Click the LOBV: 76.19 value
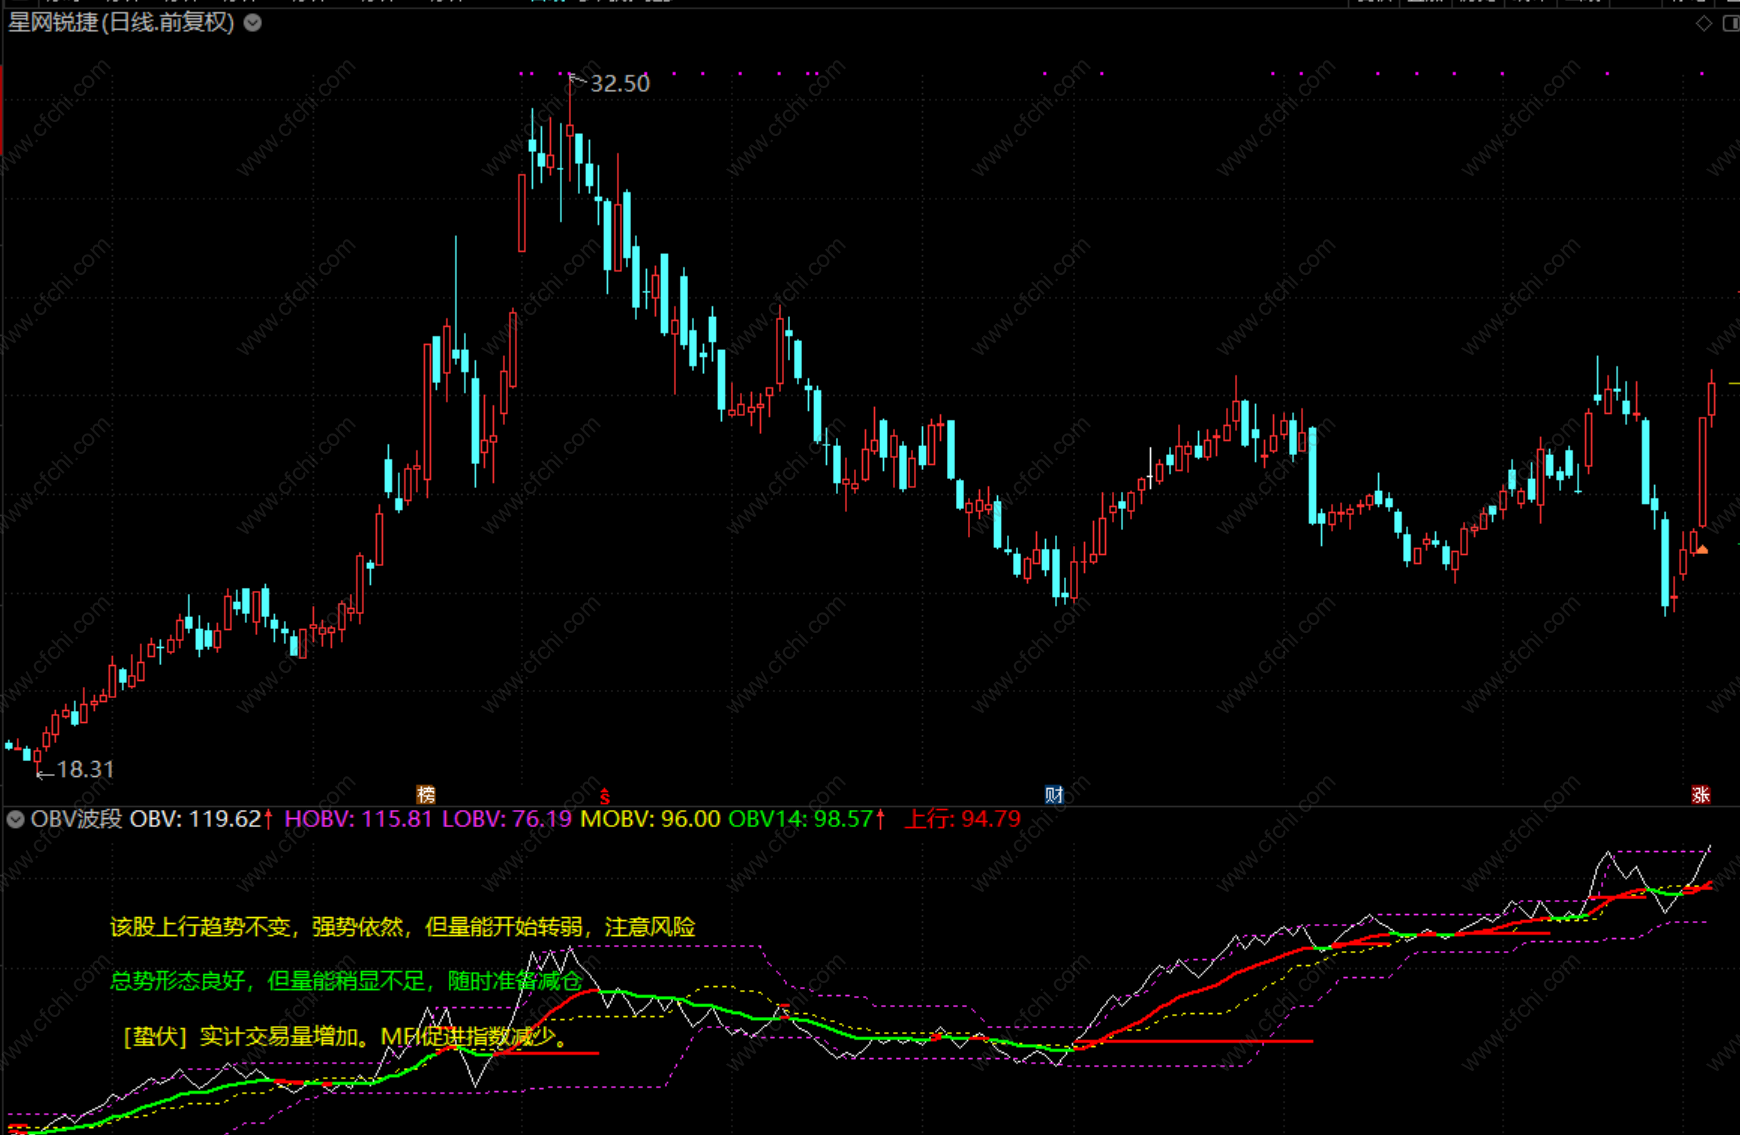 [507, 819]
